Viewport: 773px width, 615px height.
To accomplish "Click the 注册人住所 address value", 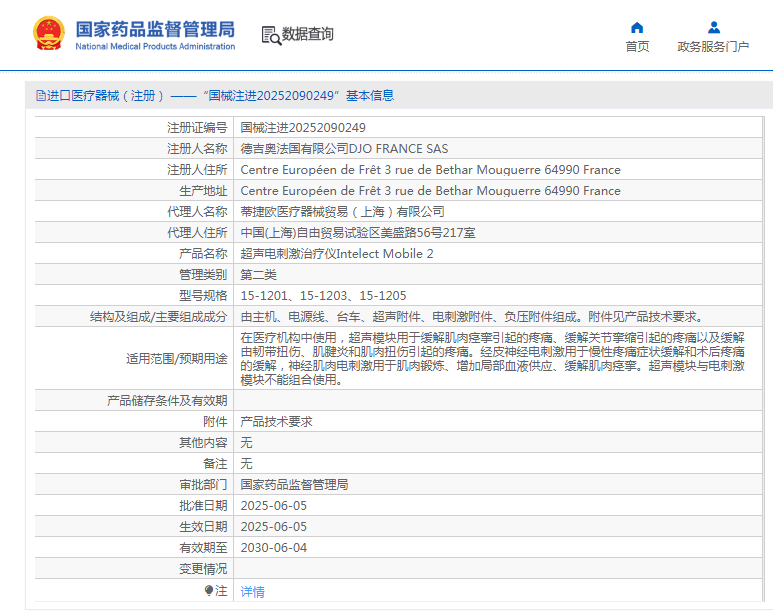I will [x=430, y=170].
